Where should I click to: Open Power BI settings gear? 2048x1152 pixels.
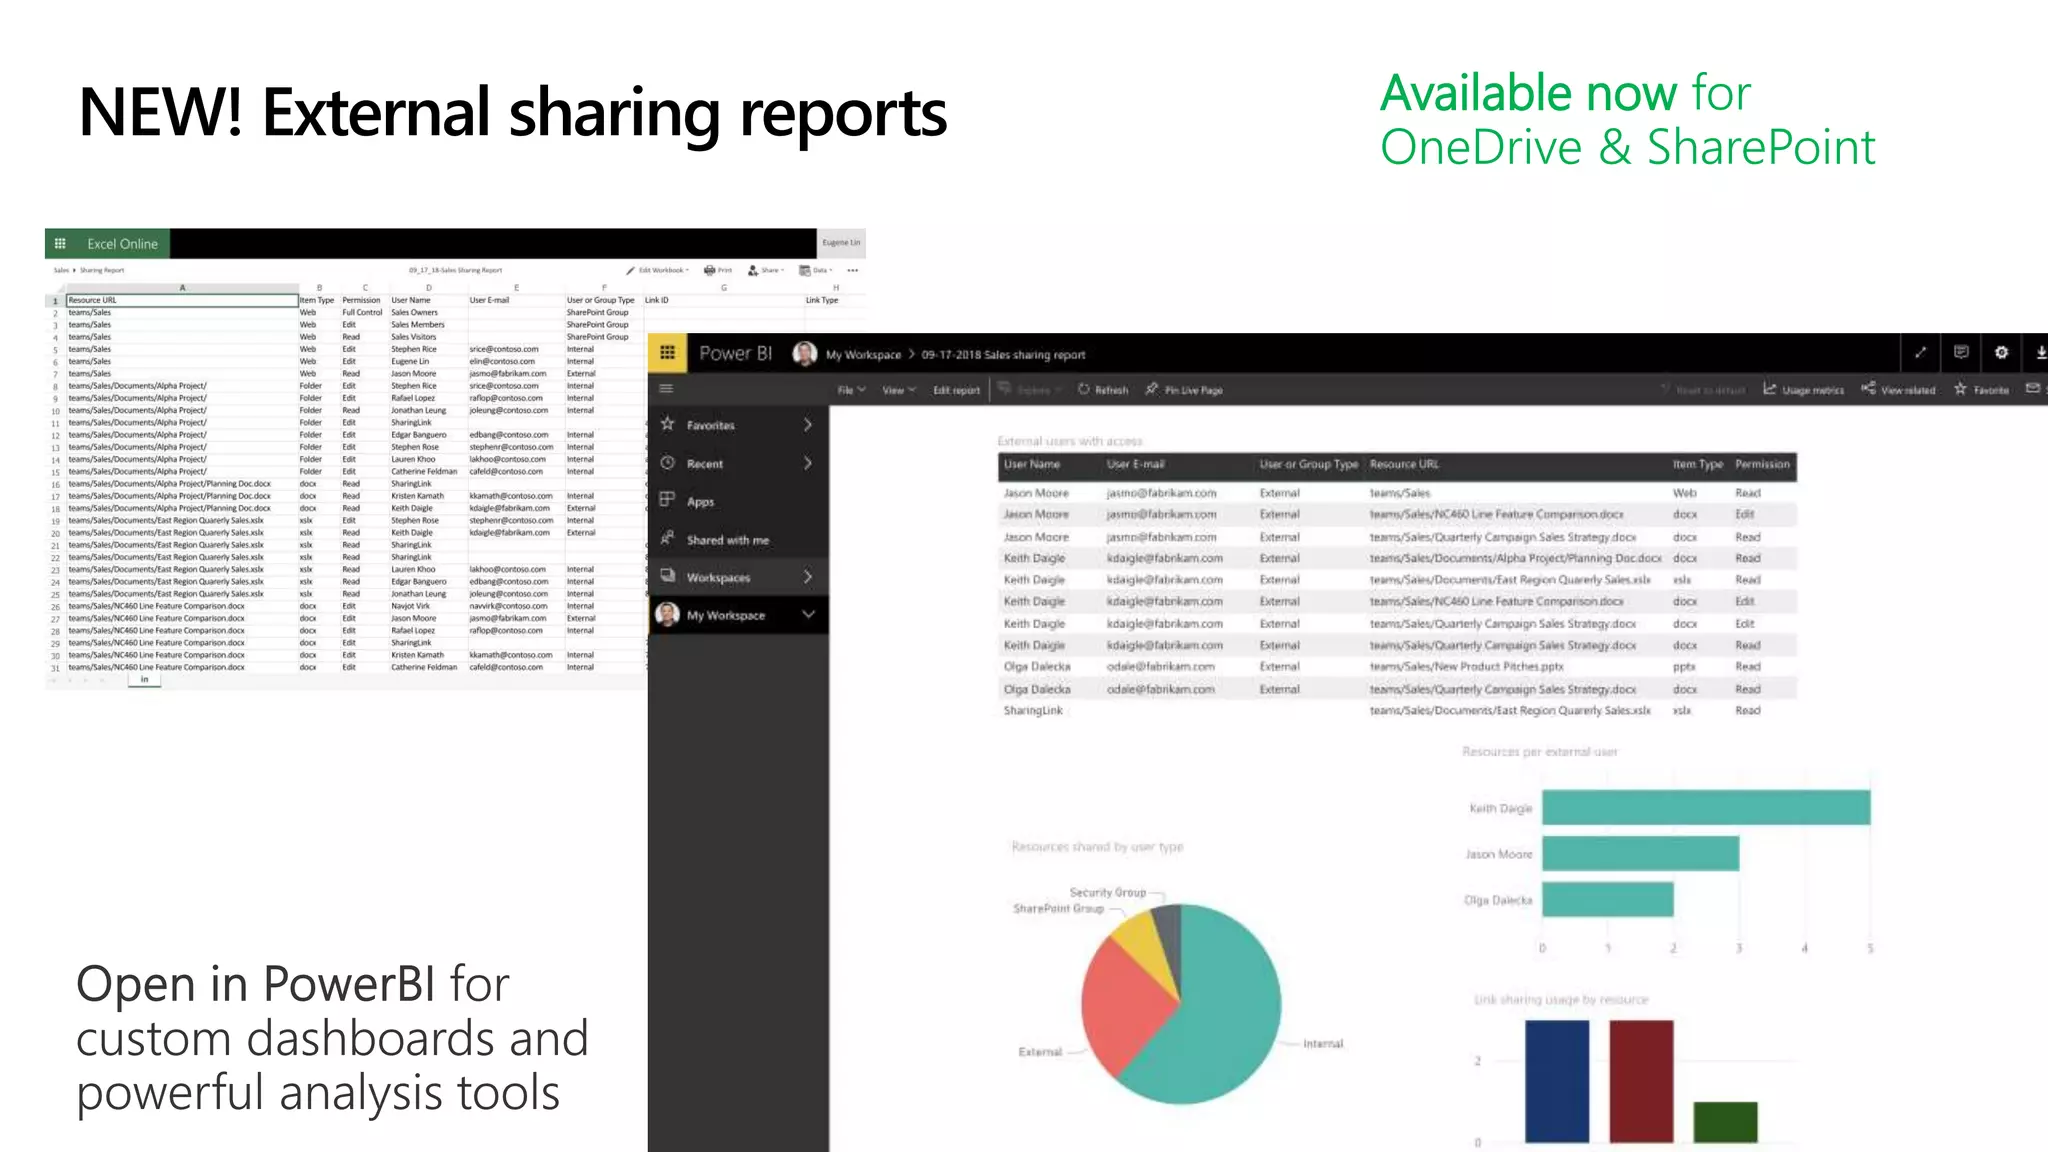(2001, 352)
